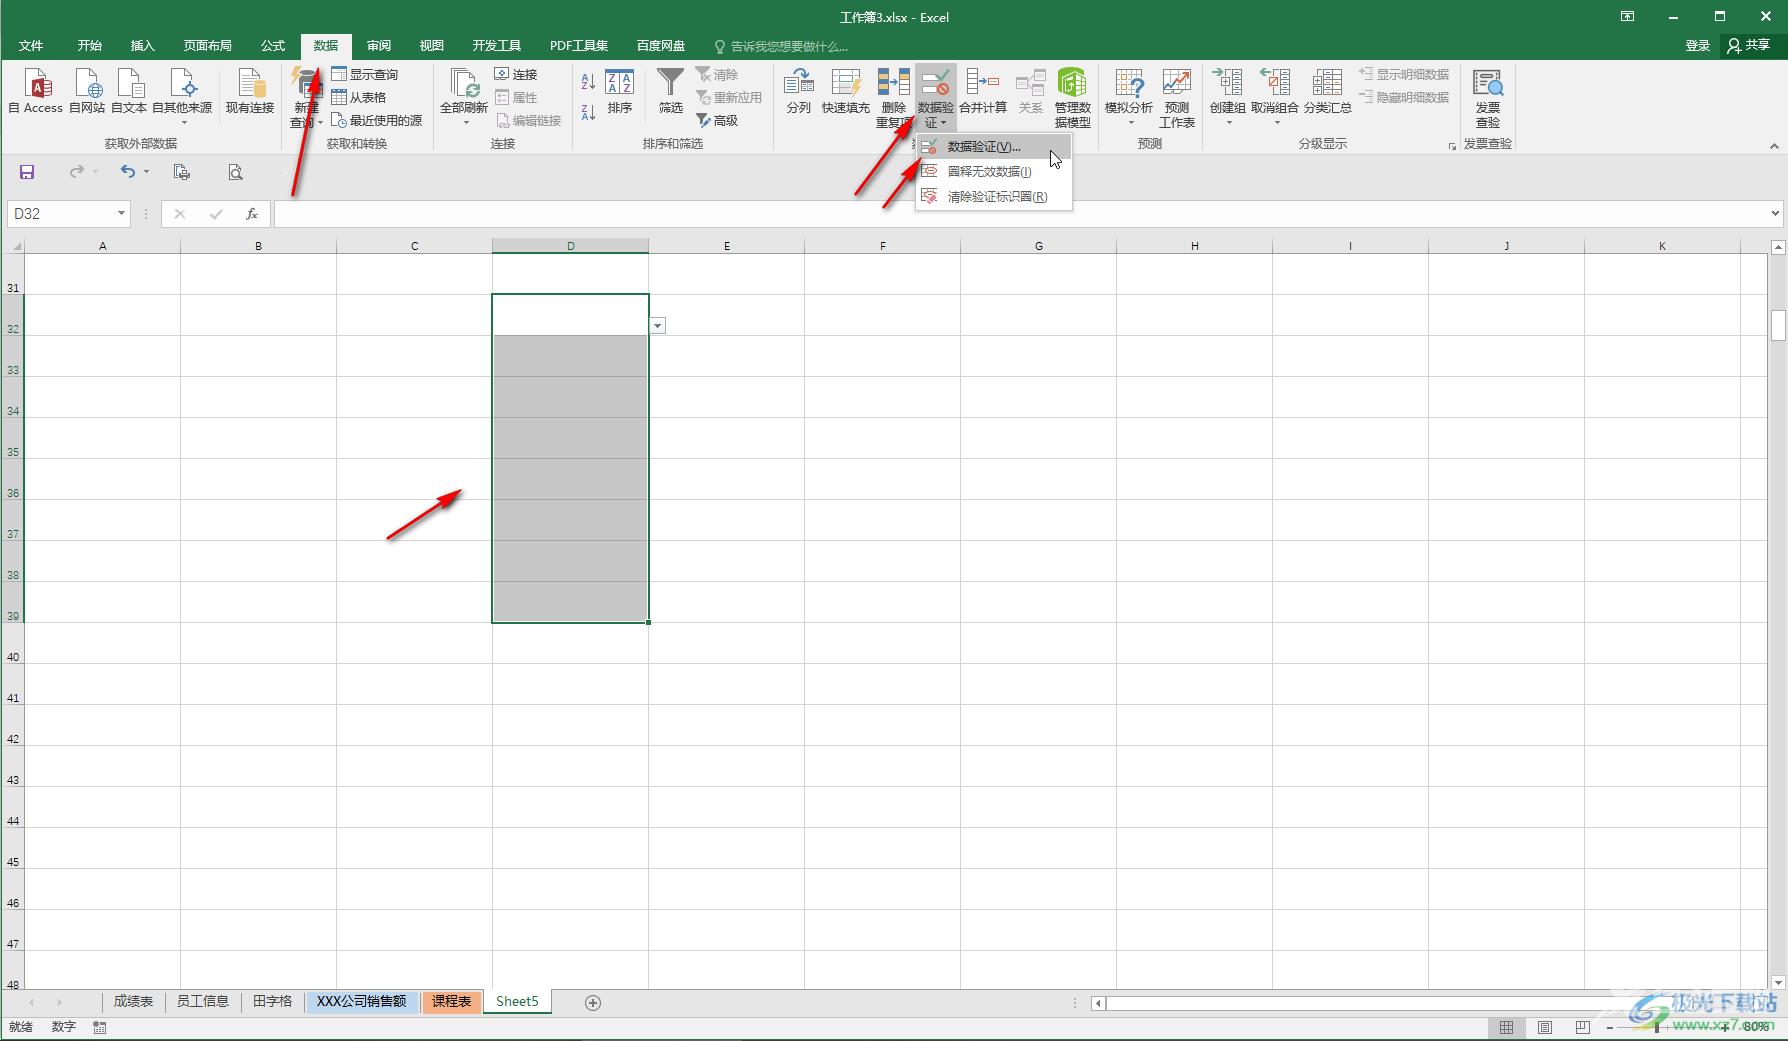Click the Tell Me search box

tap(782, 46)
